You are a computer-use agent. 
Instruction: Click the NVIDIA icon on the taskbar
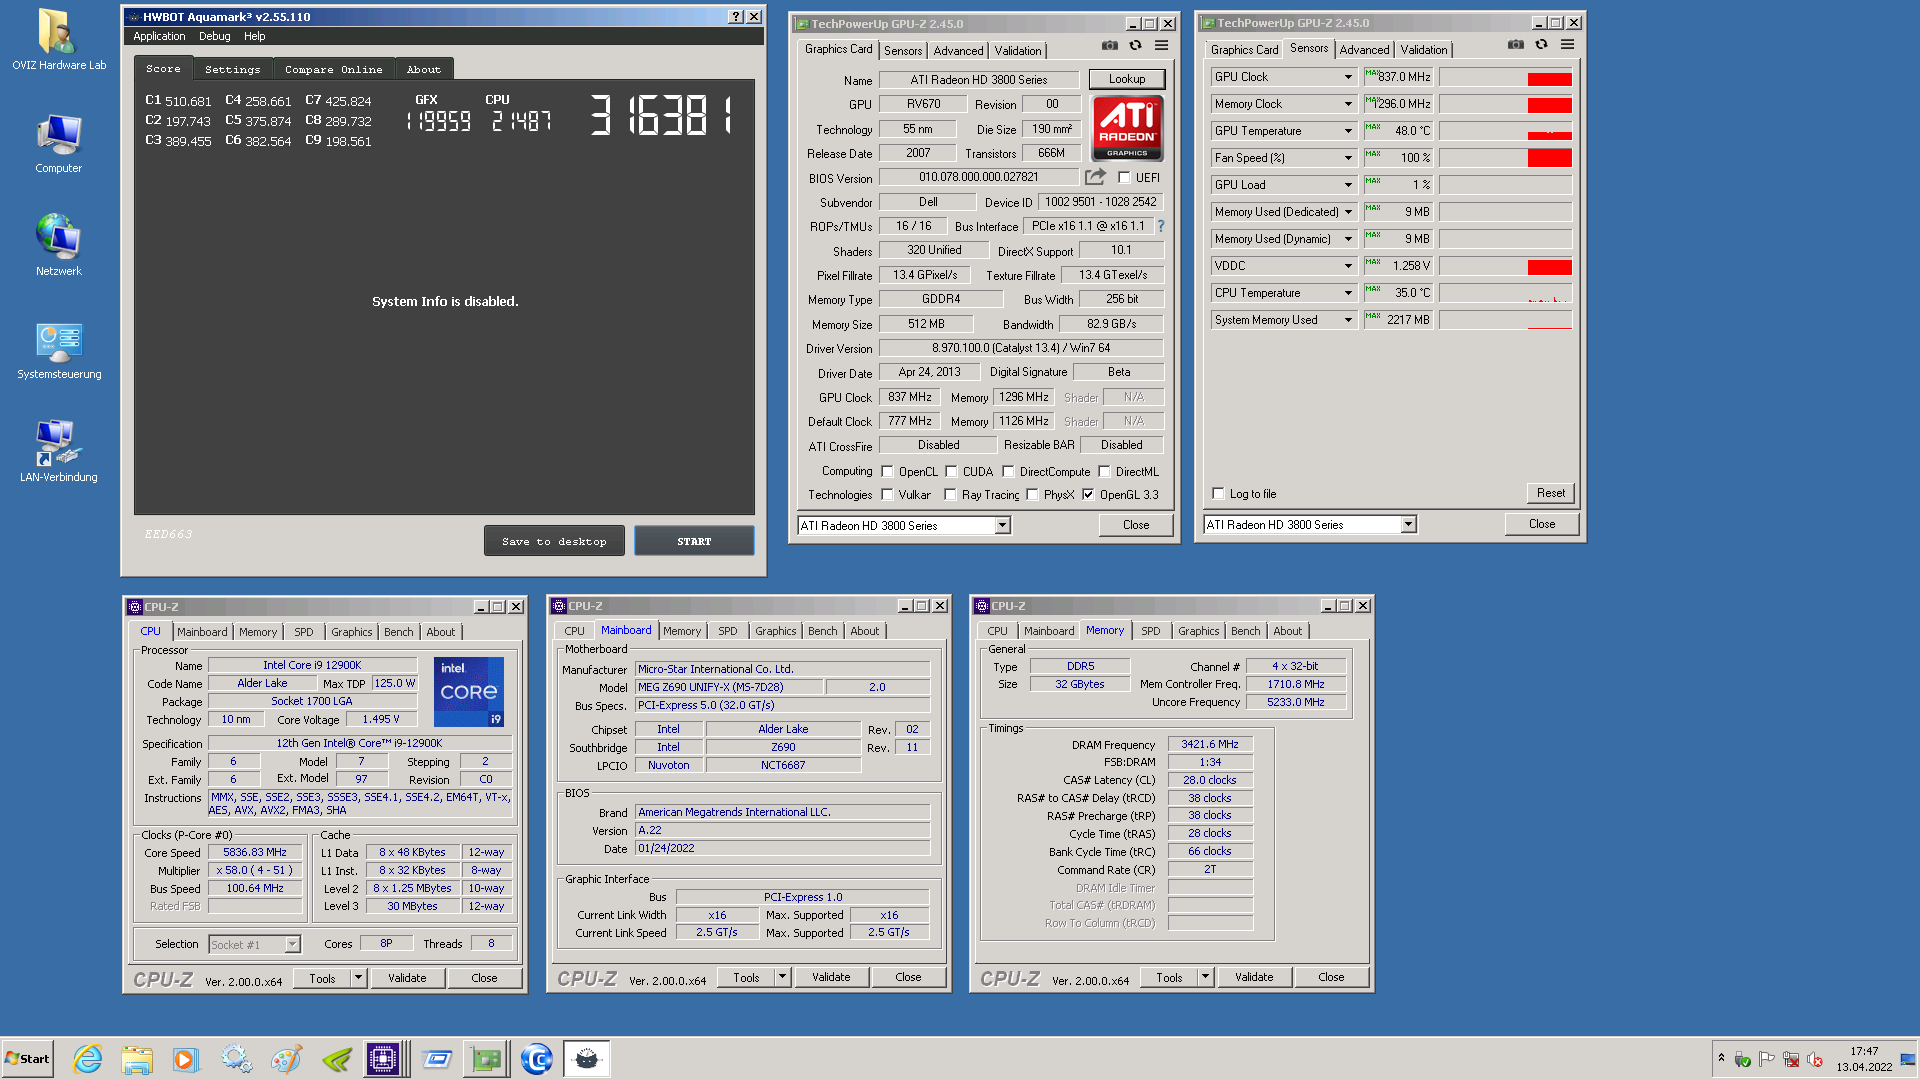pyautogui.click(x=336, y=1059)
